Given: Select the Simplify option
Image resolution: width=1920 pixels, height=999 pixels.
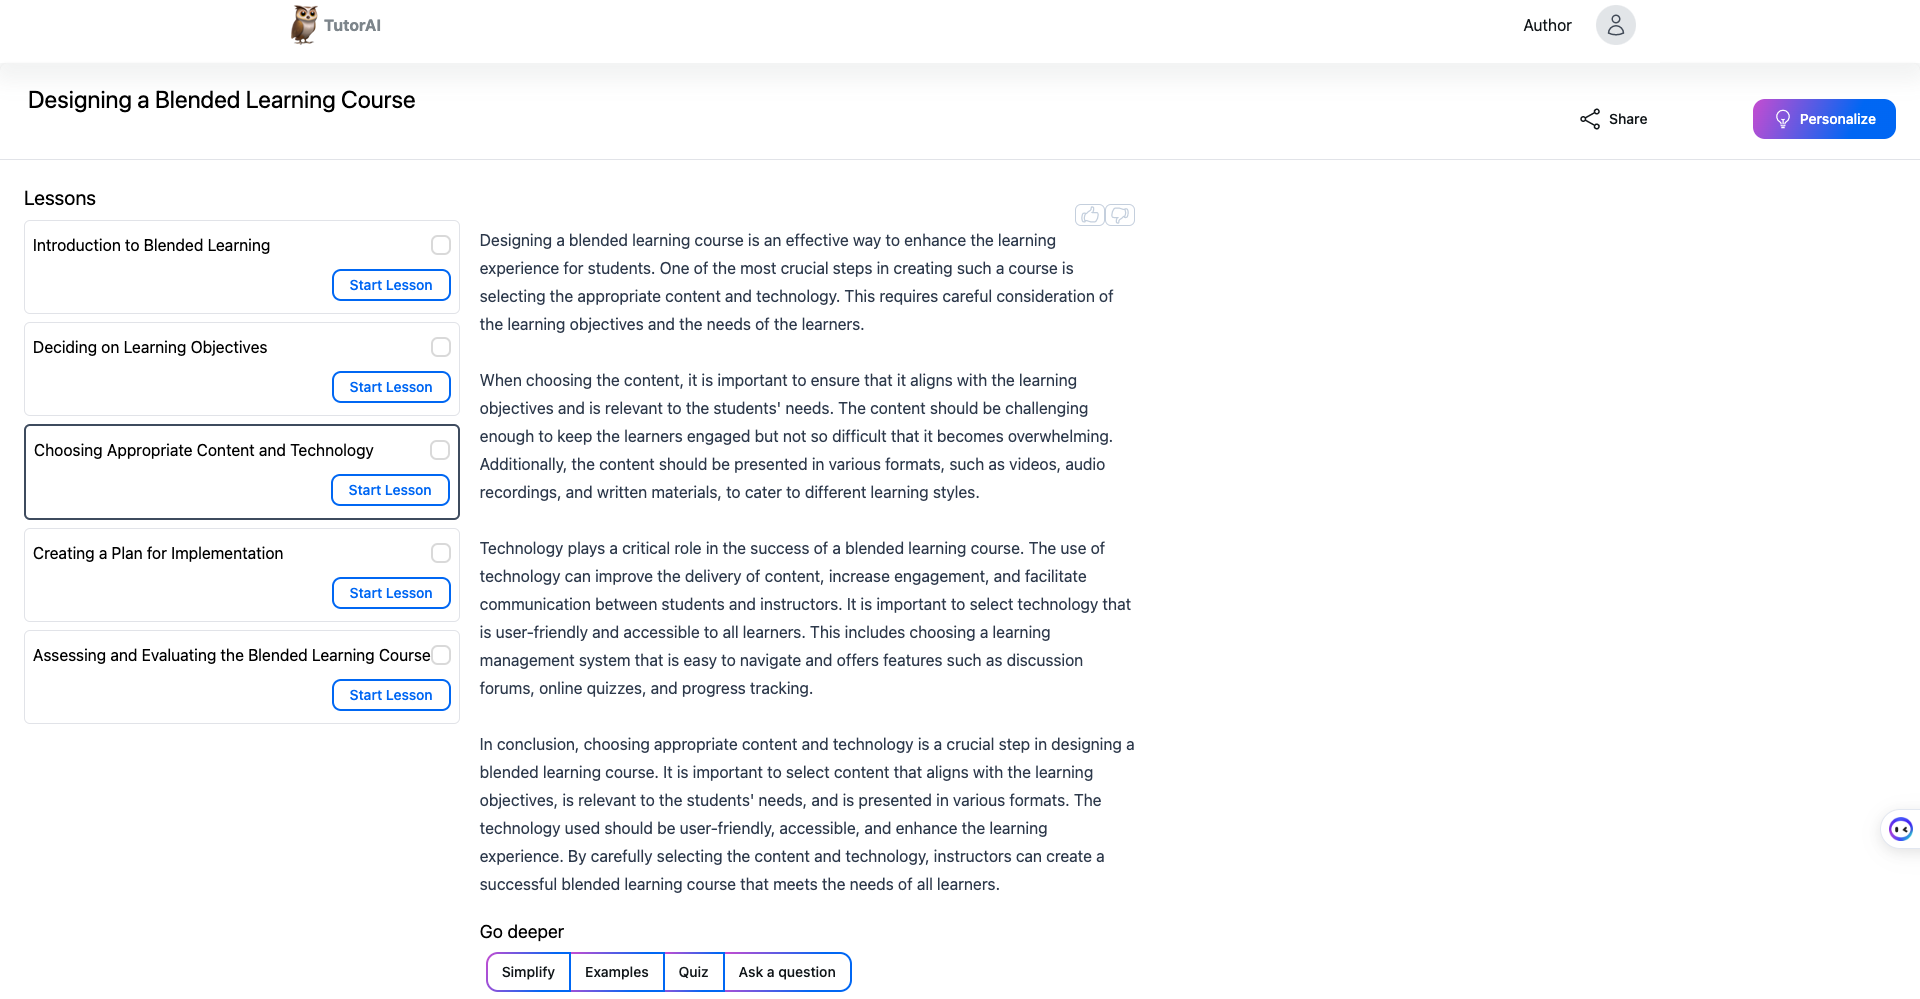Looking at the screenshot, I should pos(528,972).
